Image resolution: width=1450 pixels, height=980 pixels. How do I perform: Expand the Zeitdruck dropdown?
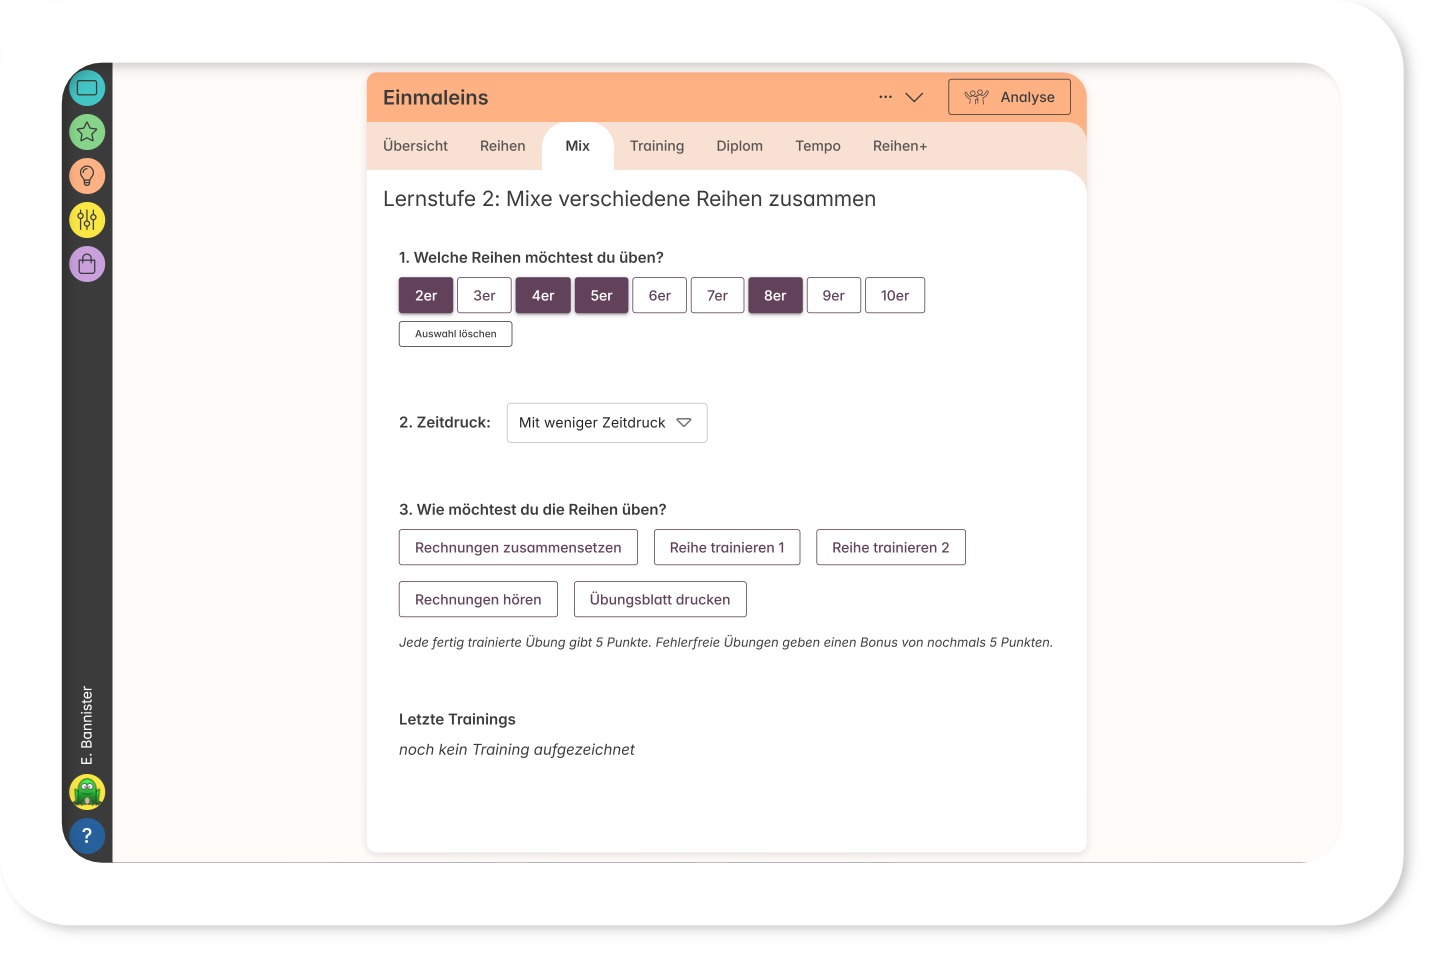coord(607,423)
